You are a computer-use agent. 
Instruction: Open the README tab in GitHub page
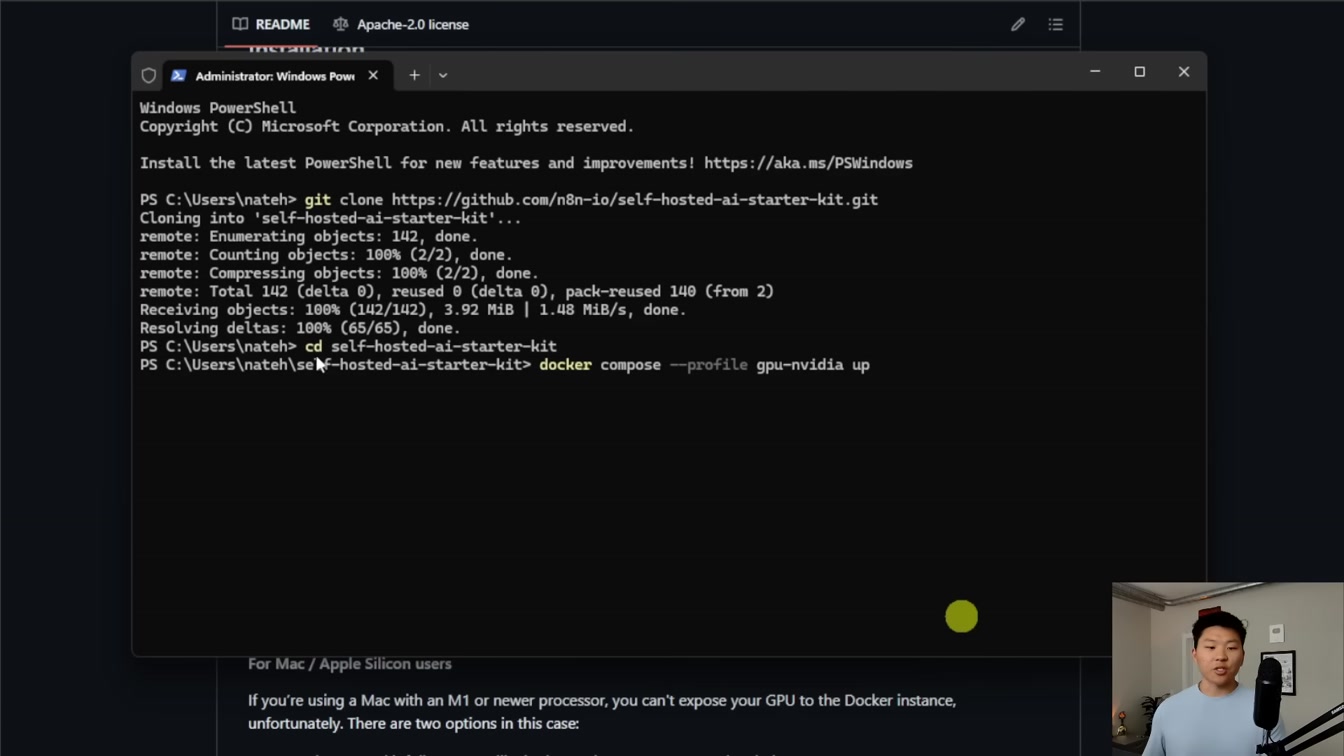(x=271, y=24)
